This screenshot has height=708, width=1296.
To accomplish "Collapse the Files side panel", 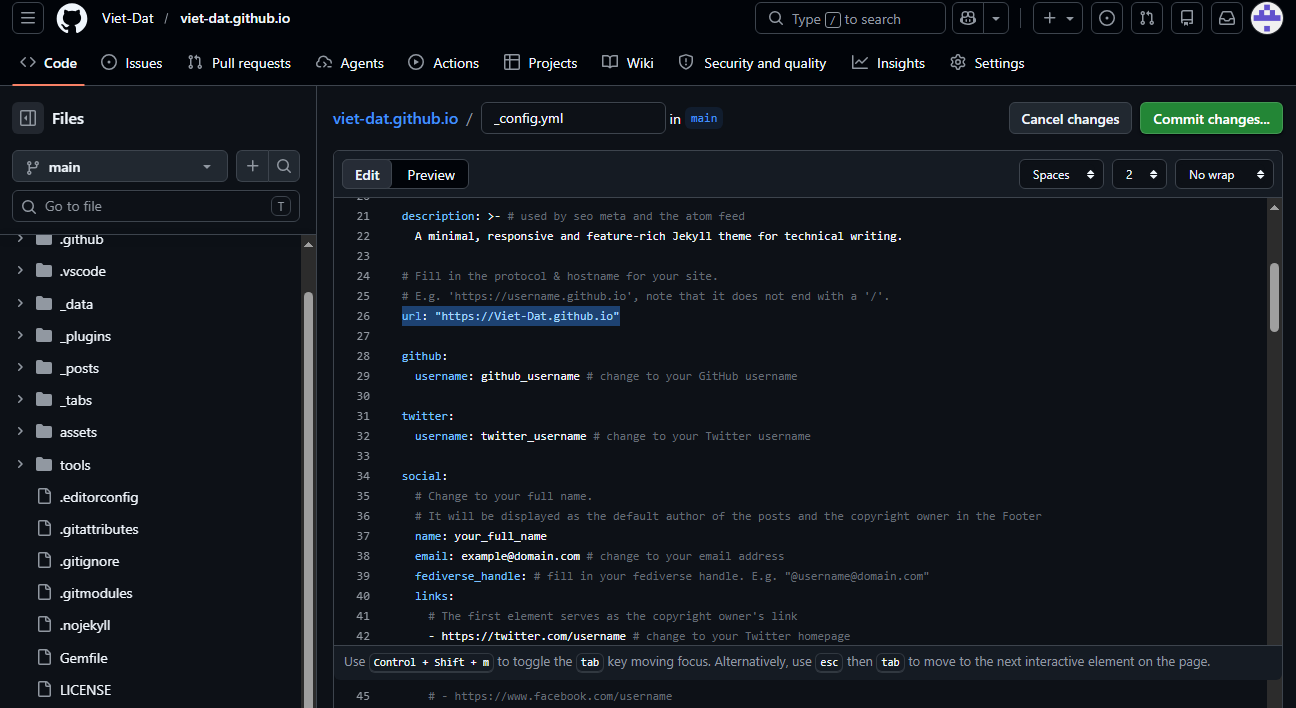I will pos(28,118).
